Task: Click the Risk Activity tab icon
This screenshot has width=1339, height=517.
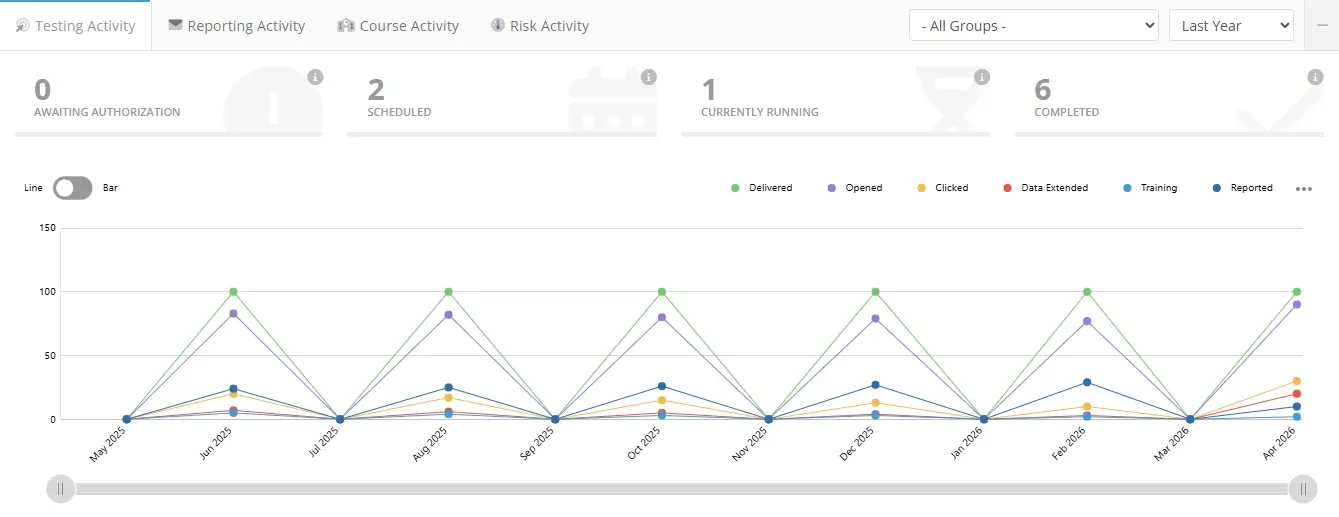Action: pos(498,26)
